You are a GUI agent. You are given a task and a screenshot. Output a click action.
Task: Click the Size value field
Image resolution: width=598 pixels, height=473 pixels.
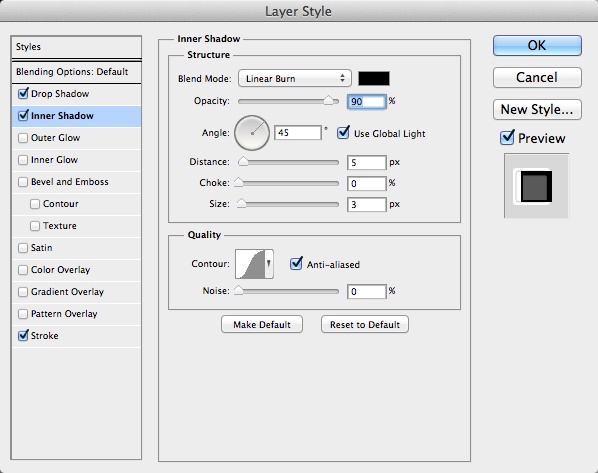click(367, 204)
